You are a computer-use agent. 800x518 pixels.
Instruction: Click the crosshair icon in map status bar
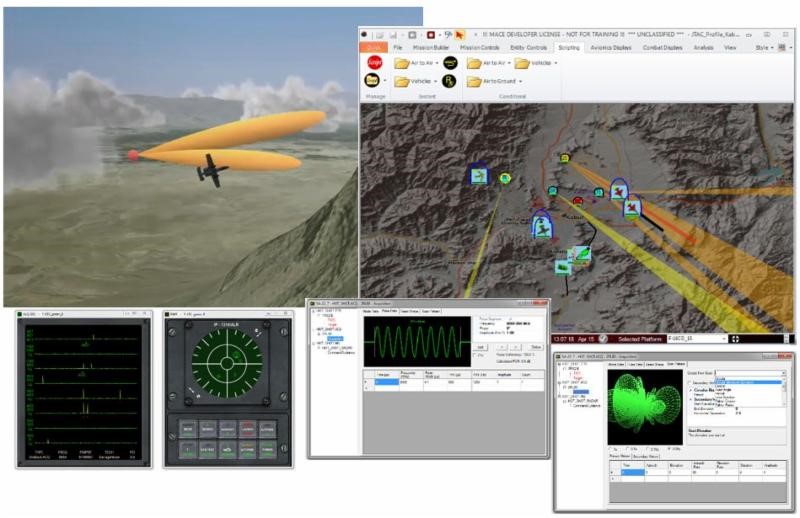pyautogui.click(x=735, y=339)
